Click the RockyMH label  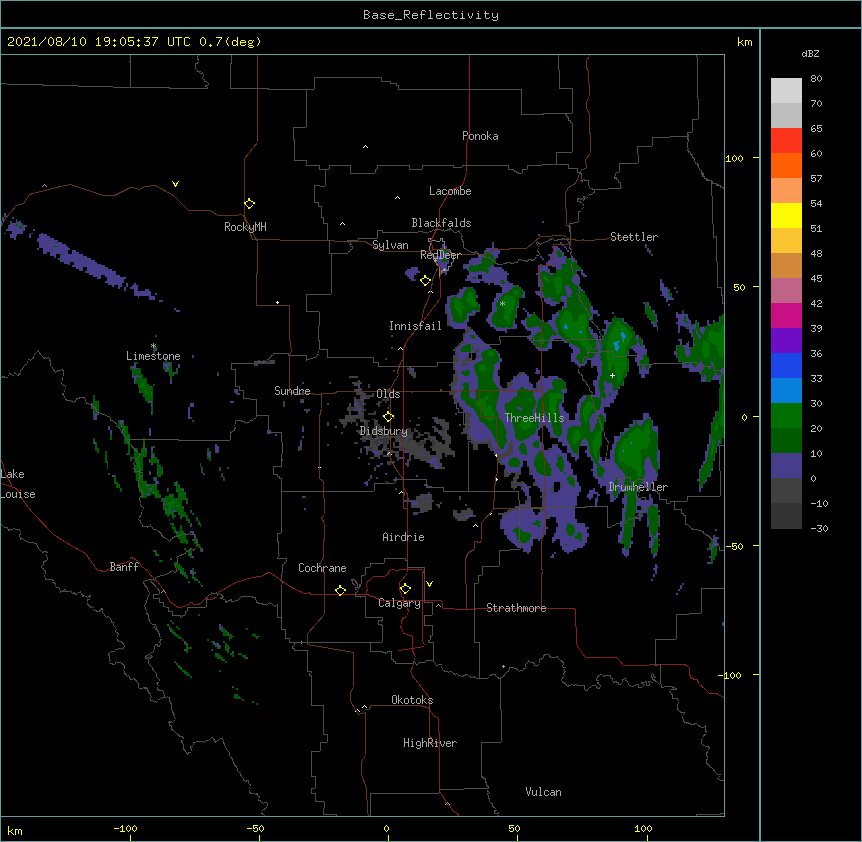245,227
